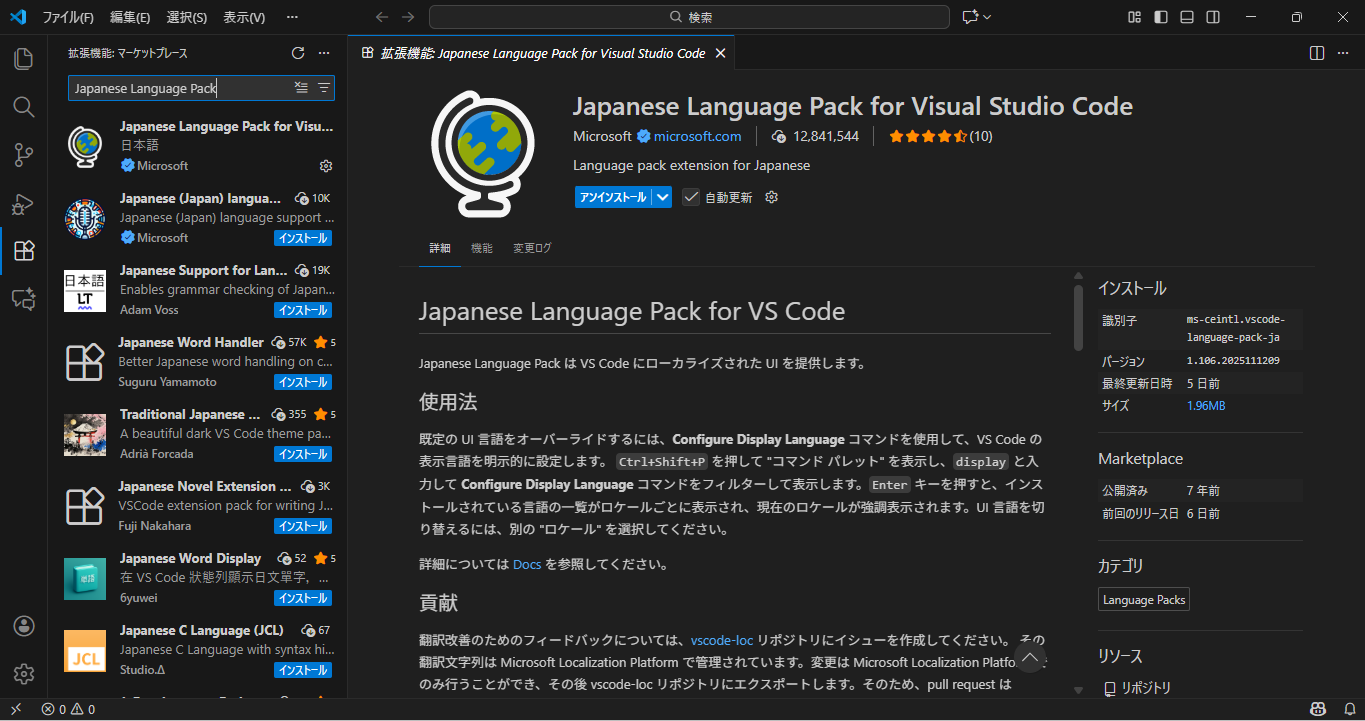Select Japanese Language Pack in results list
This screenshot has height=721, width=1365.
[197, 146]
